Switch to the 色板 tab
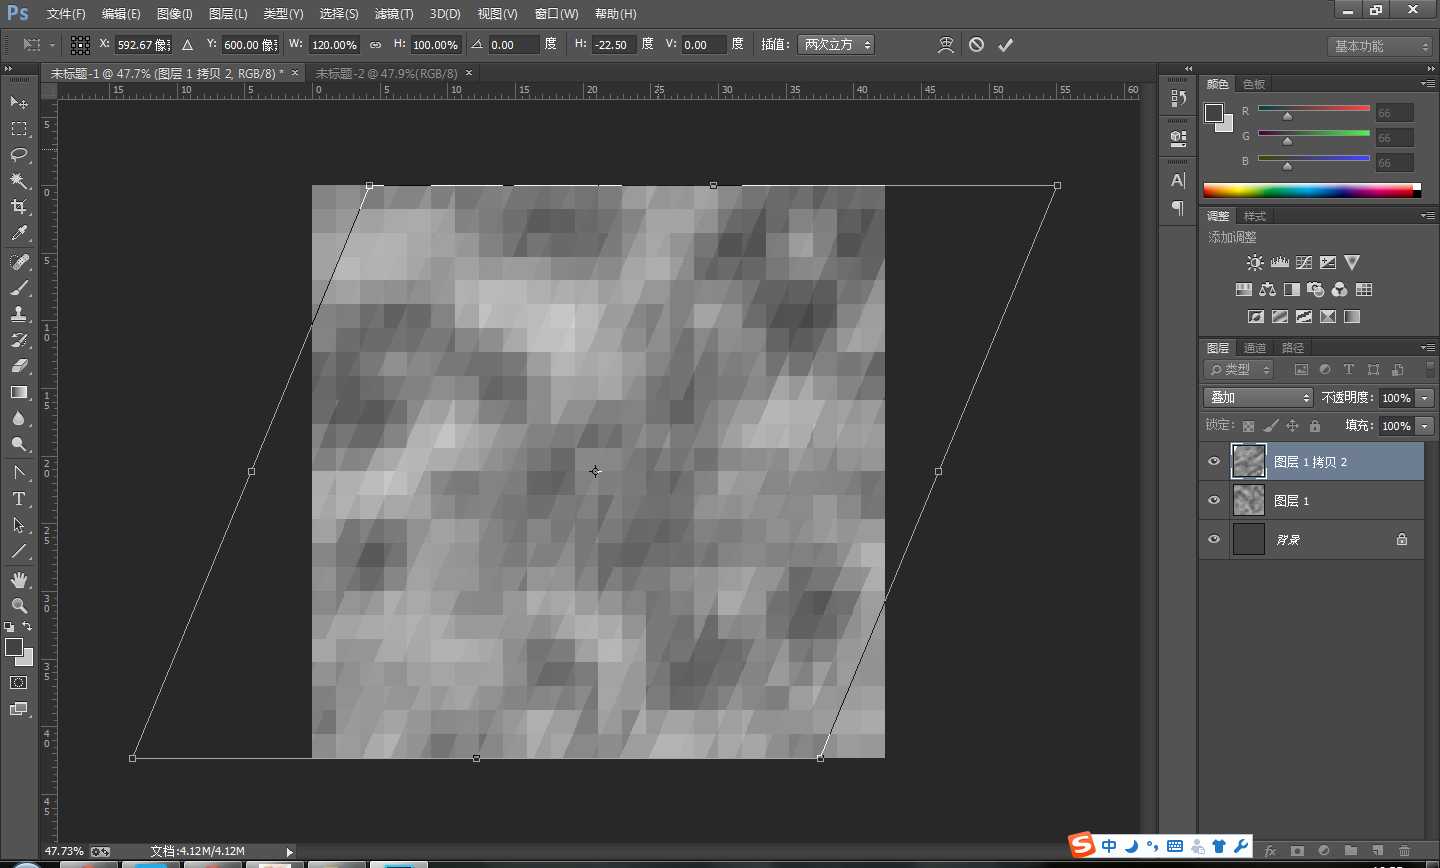The image size is (1440, 868). pyautogui.click(x=1254, y=84)
